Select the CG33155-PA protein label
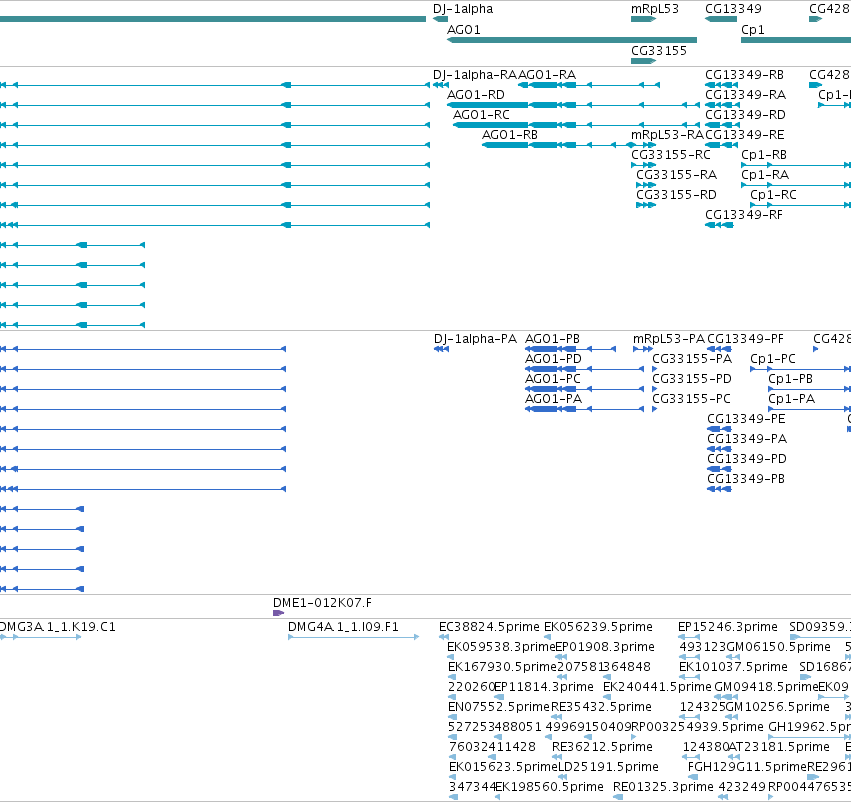851x802 pixels. (x=692, y=359)
